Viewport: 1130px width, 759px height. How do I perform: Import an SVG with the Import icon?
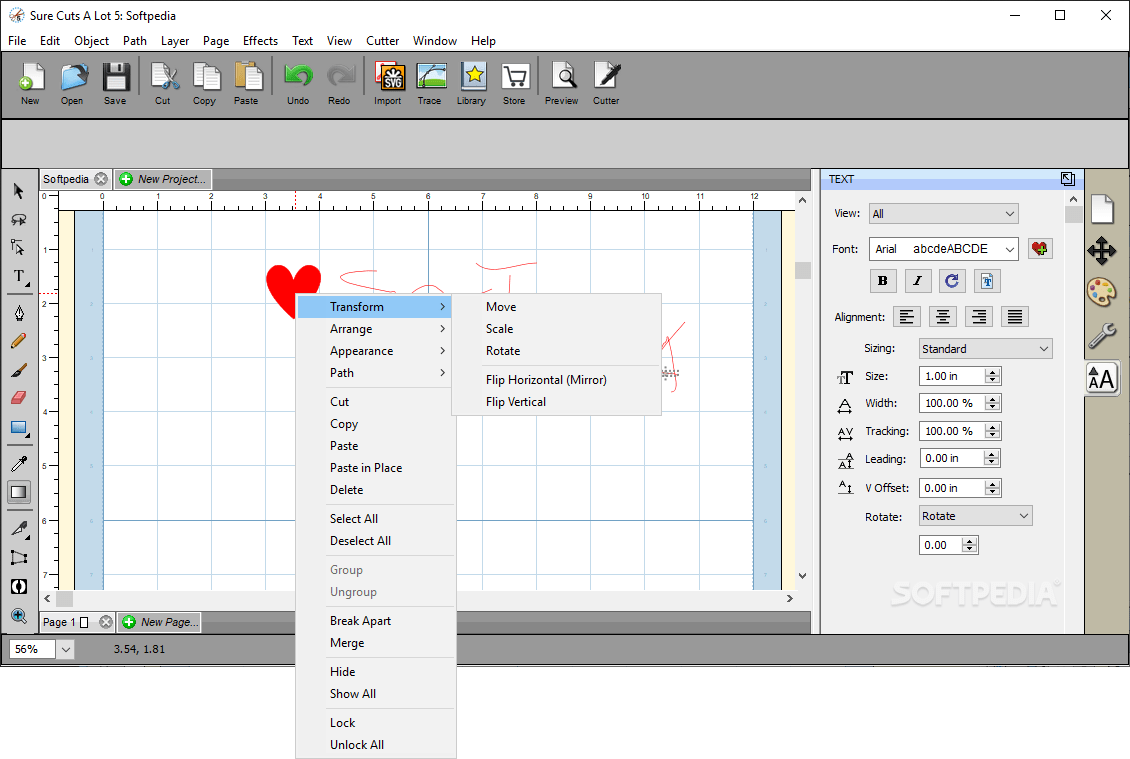pos(389,84)
